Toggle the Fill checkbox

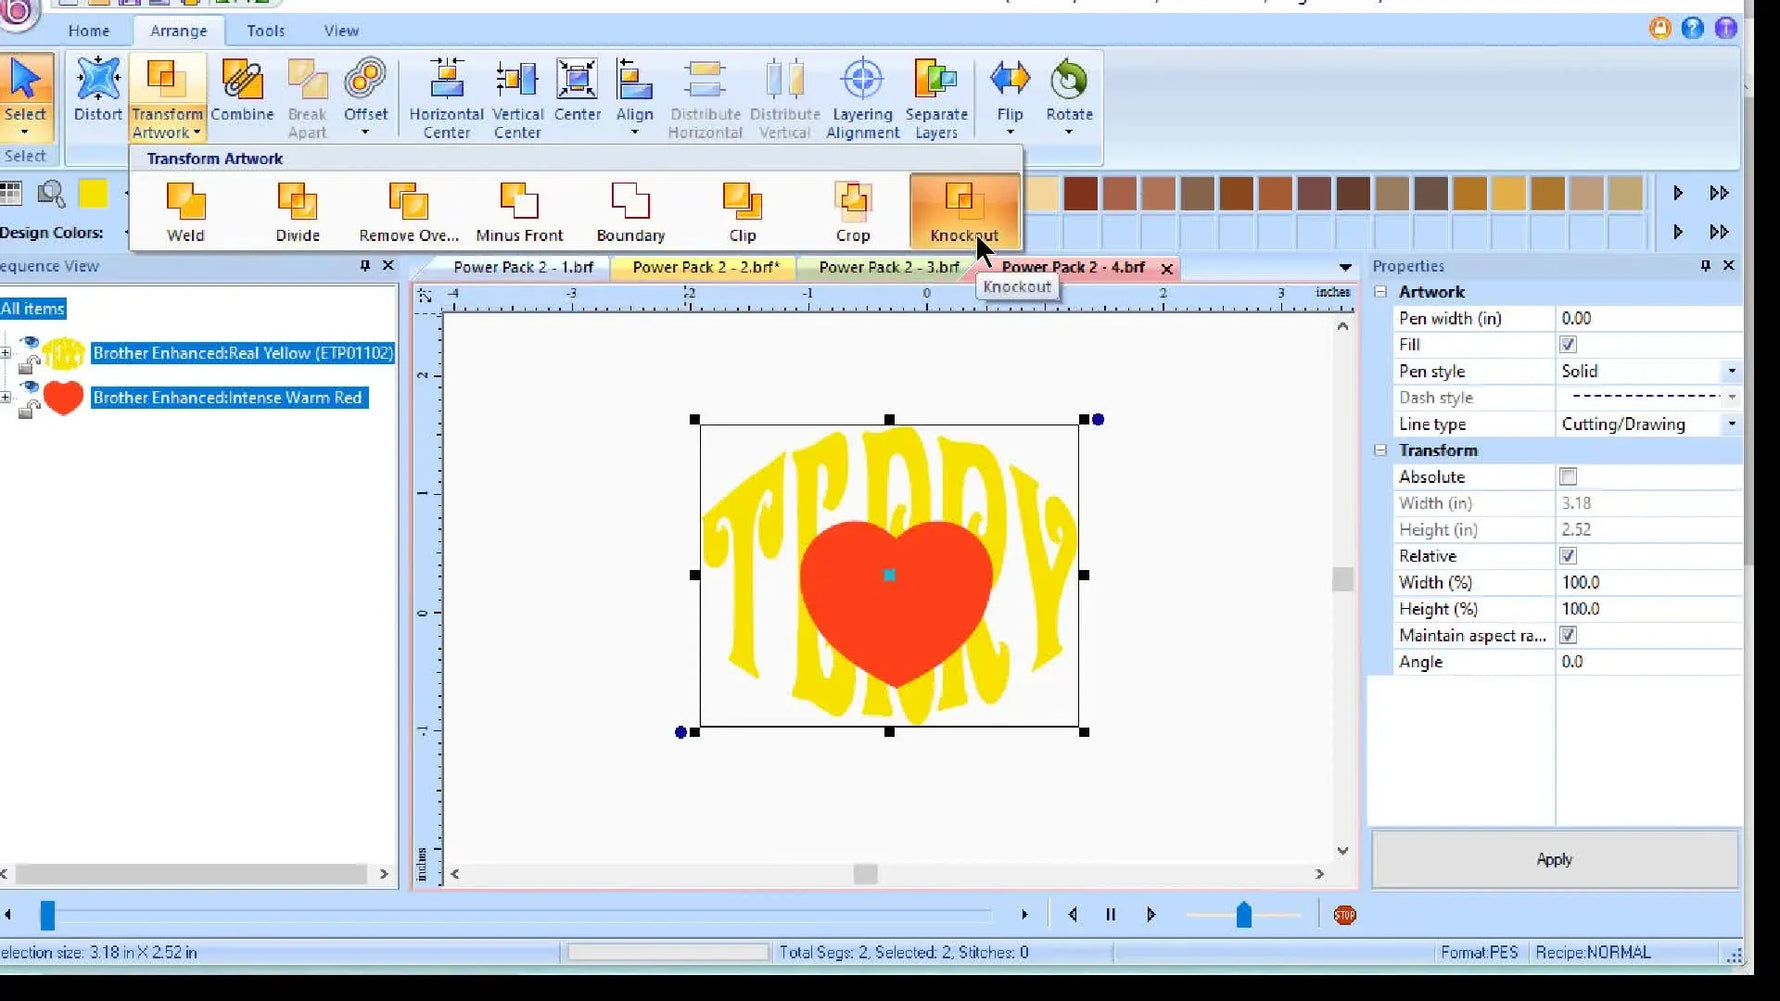click(1568, 345)
